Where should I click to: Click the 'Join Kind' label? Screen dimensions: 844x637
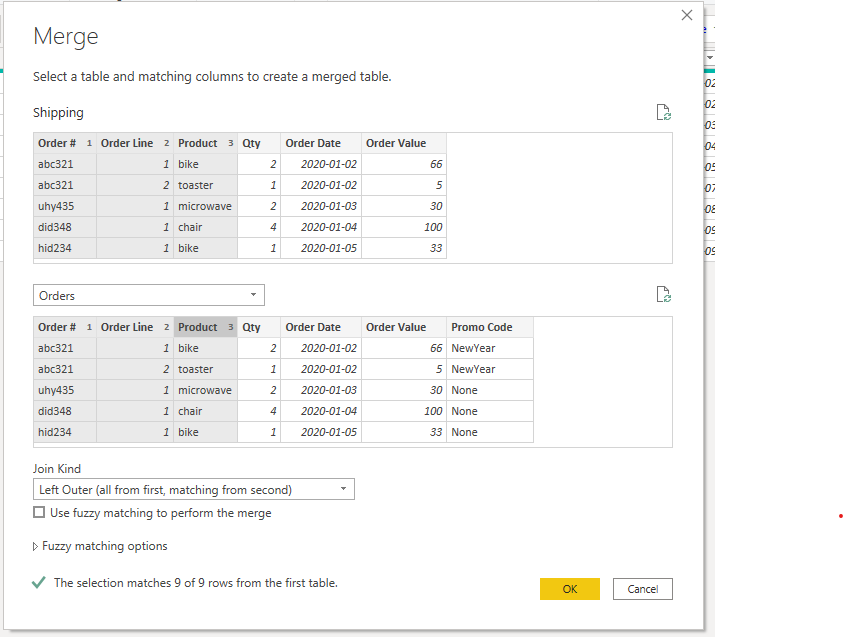pos(57,468)
